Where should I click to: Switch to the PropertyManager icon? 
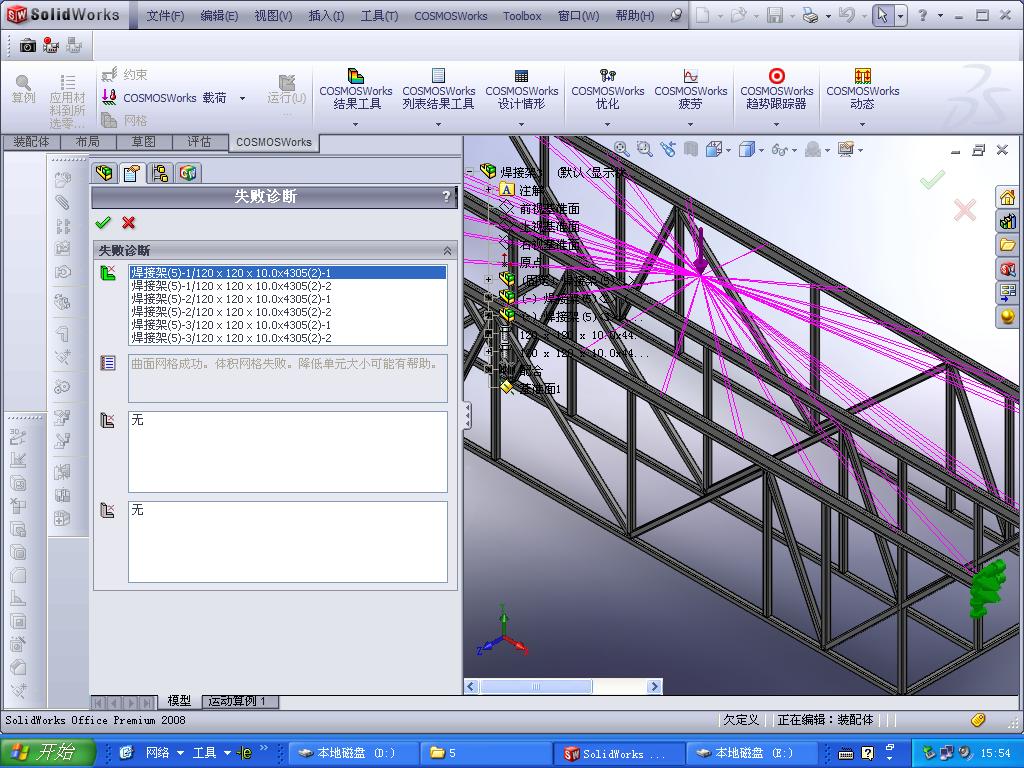pyautogui.click(x=132, y=173)
